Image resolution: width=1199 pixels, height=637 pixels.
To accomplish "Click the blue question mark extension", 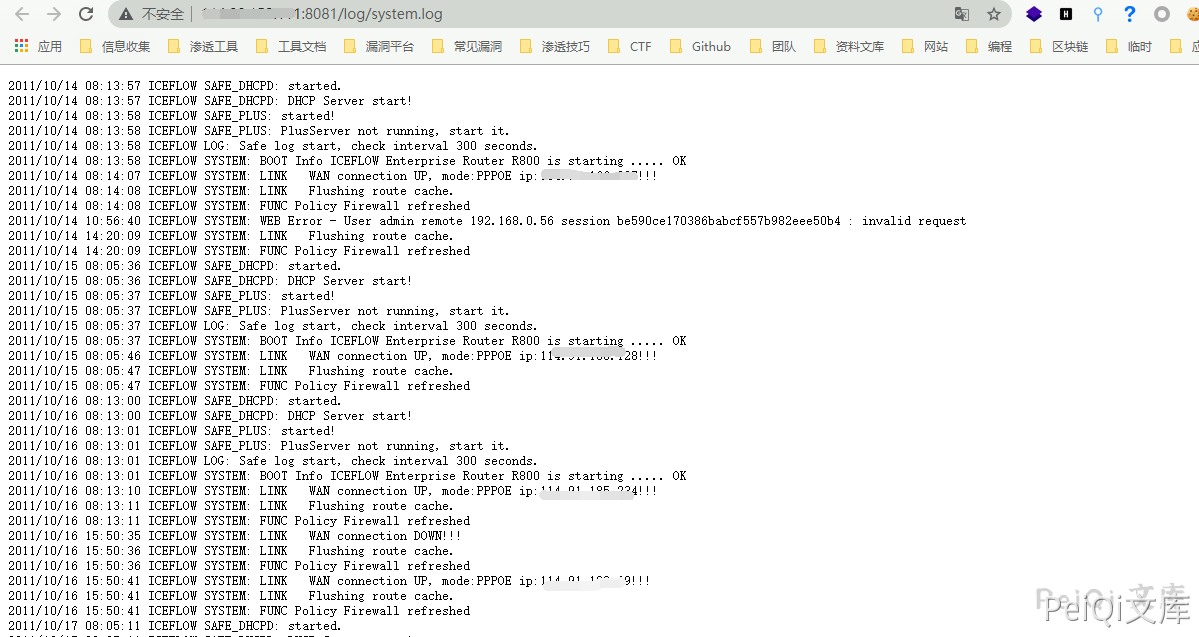I will pos(1129,14).
